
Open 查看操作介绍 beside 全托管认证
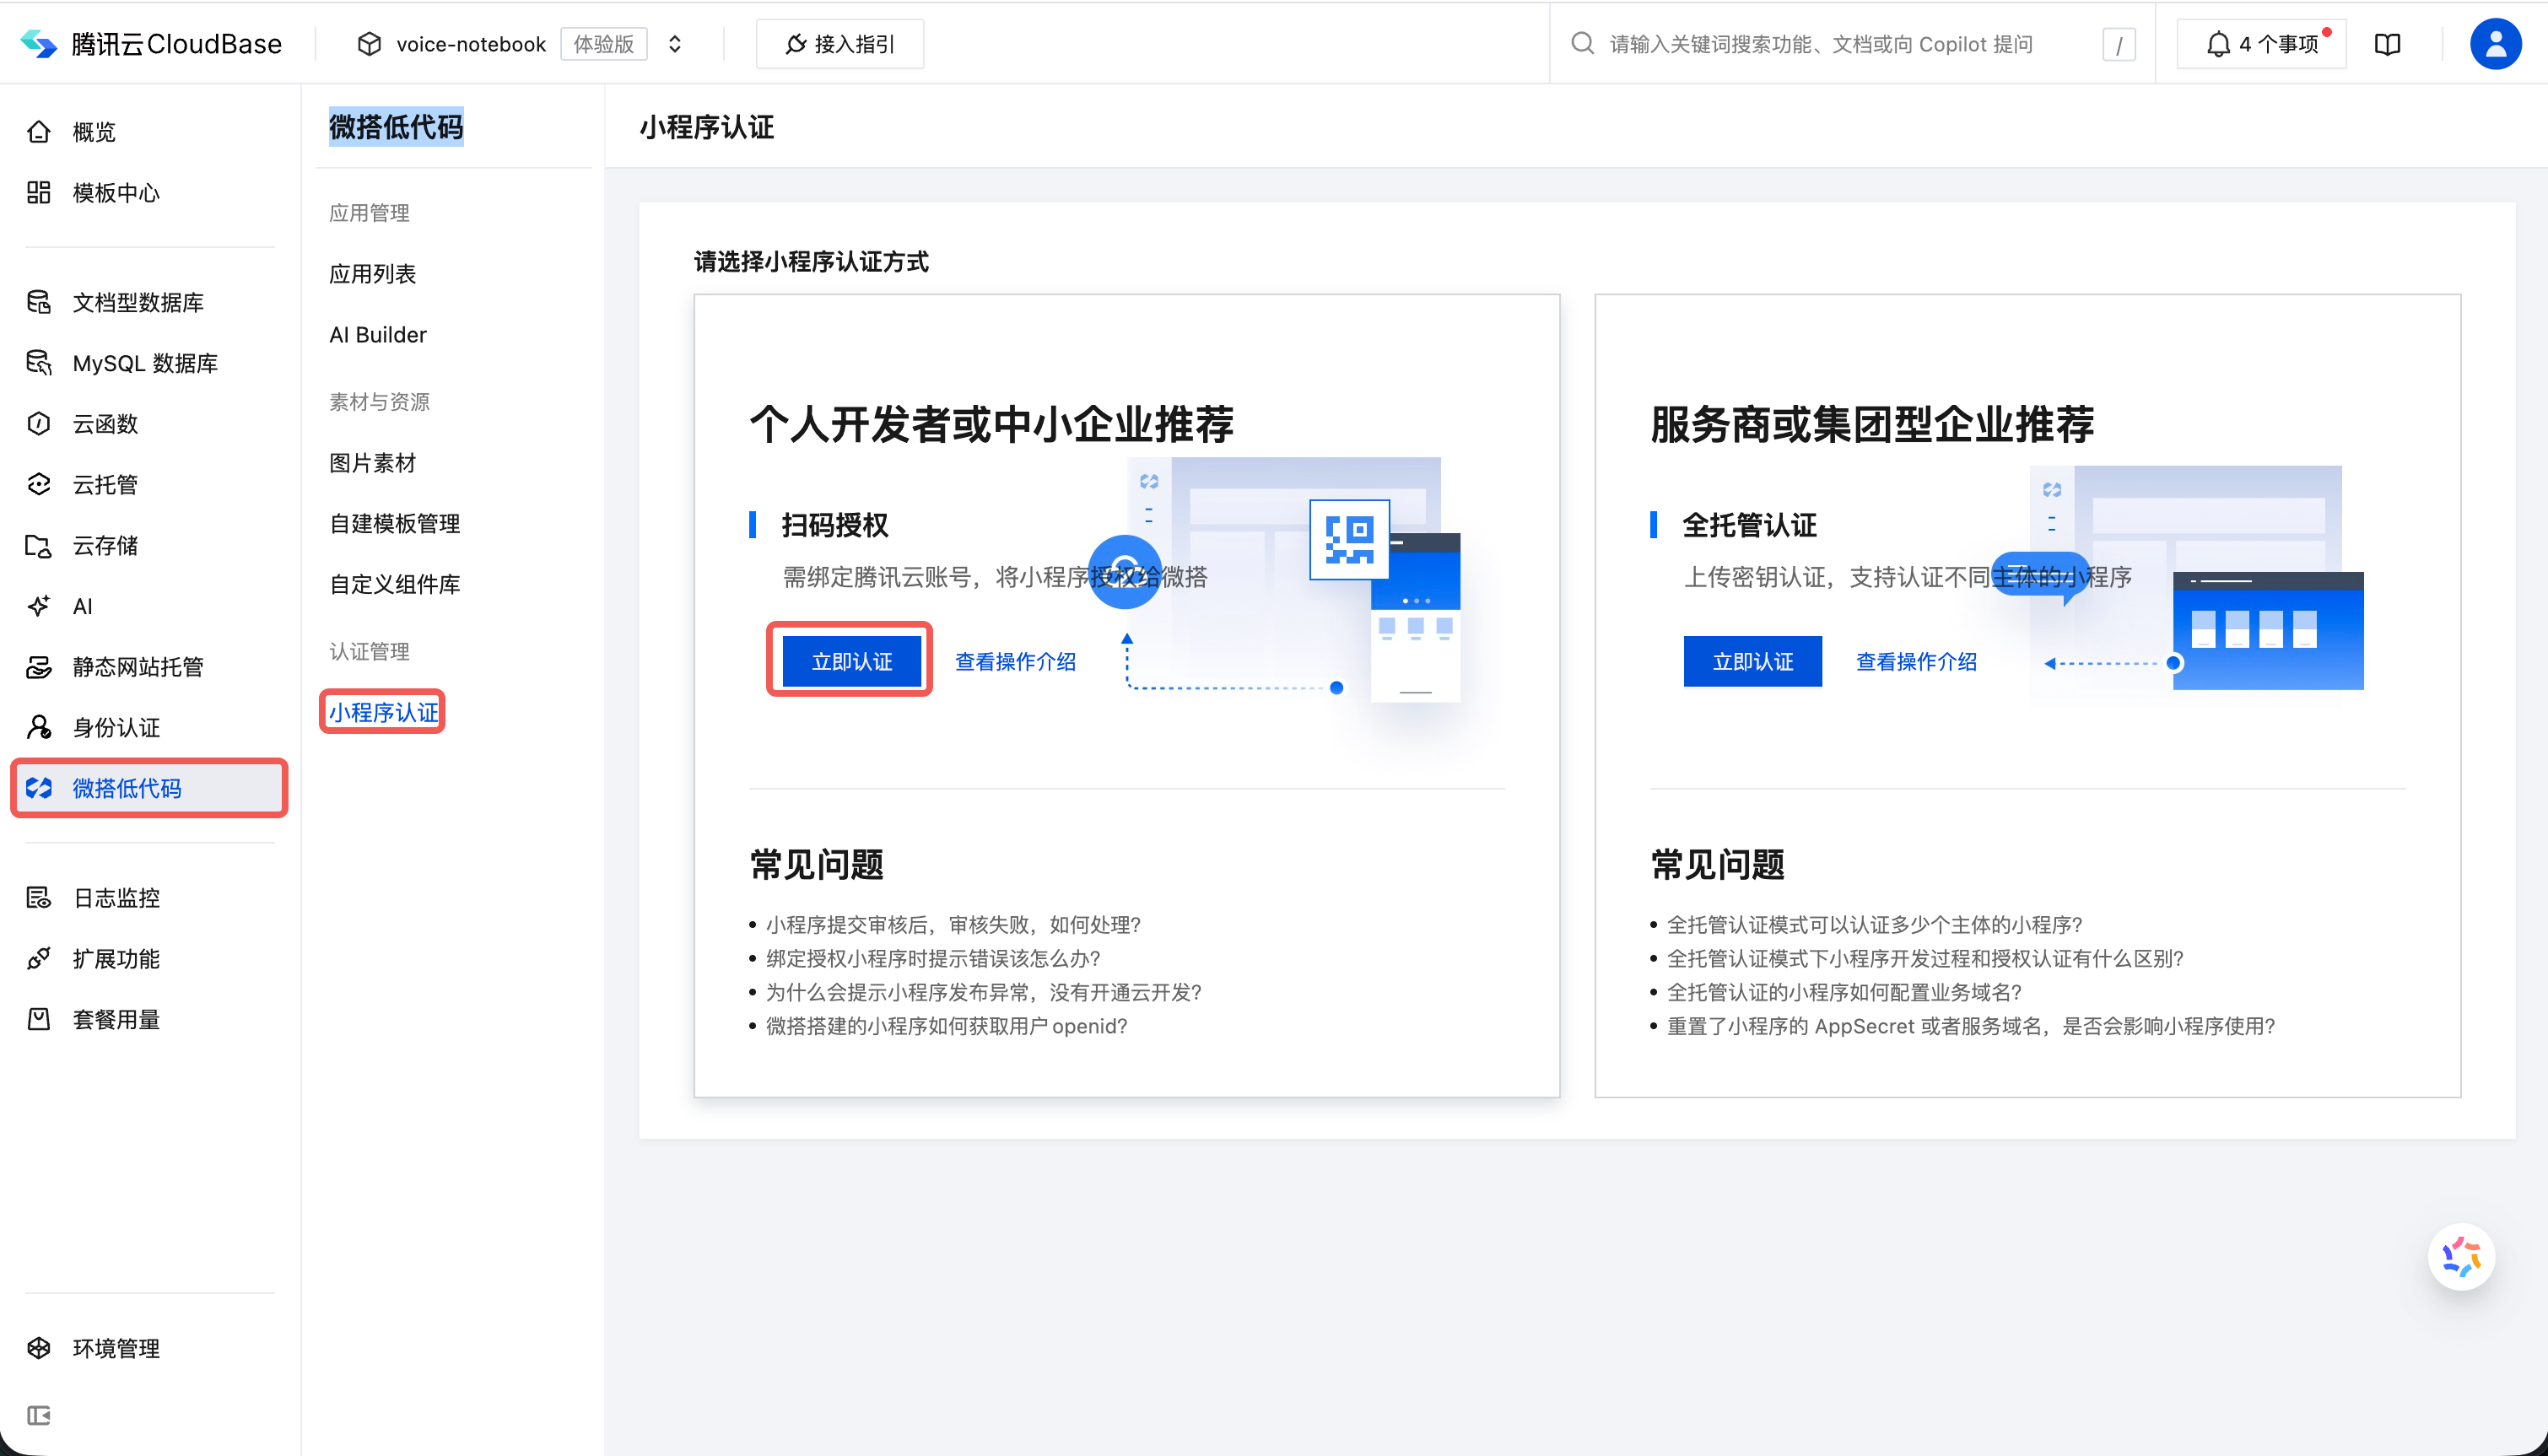click(1915, 661)
